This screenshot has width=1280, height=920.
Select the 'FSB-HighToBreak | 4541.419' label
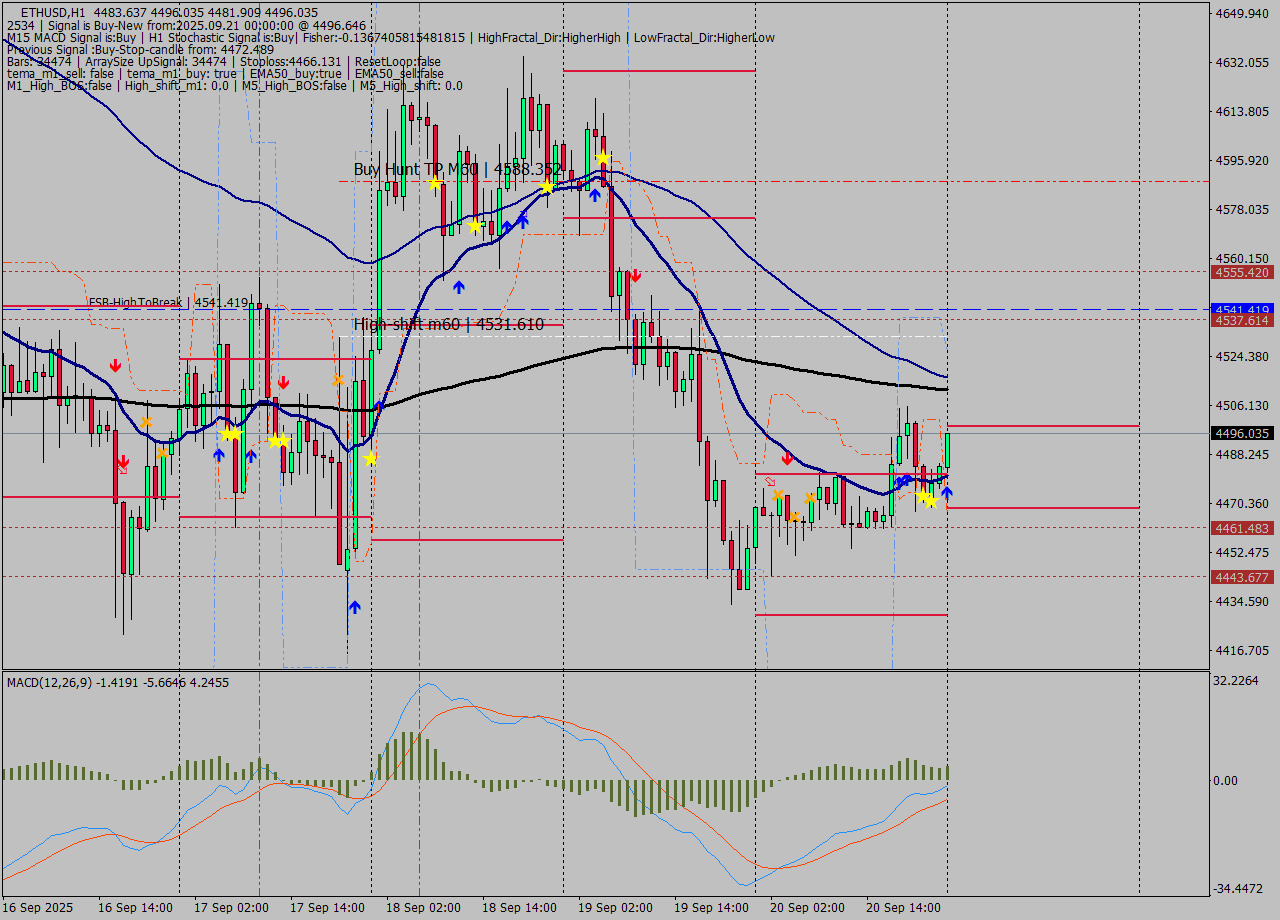(168, 302)
